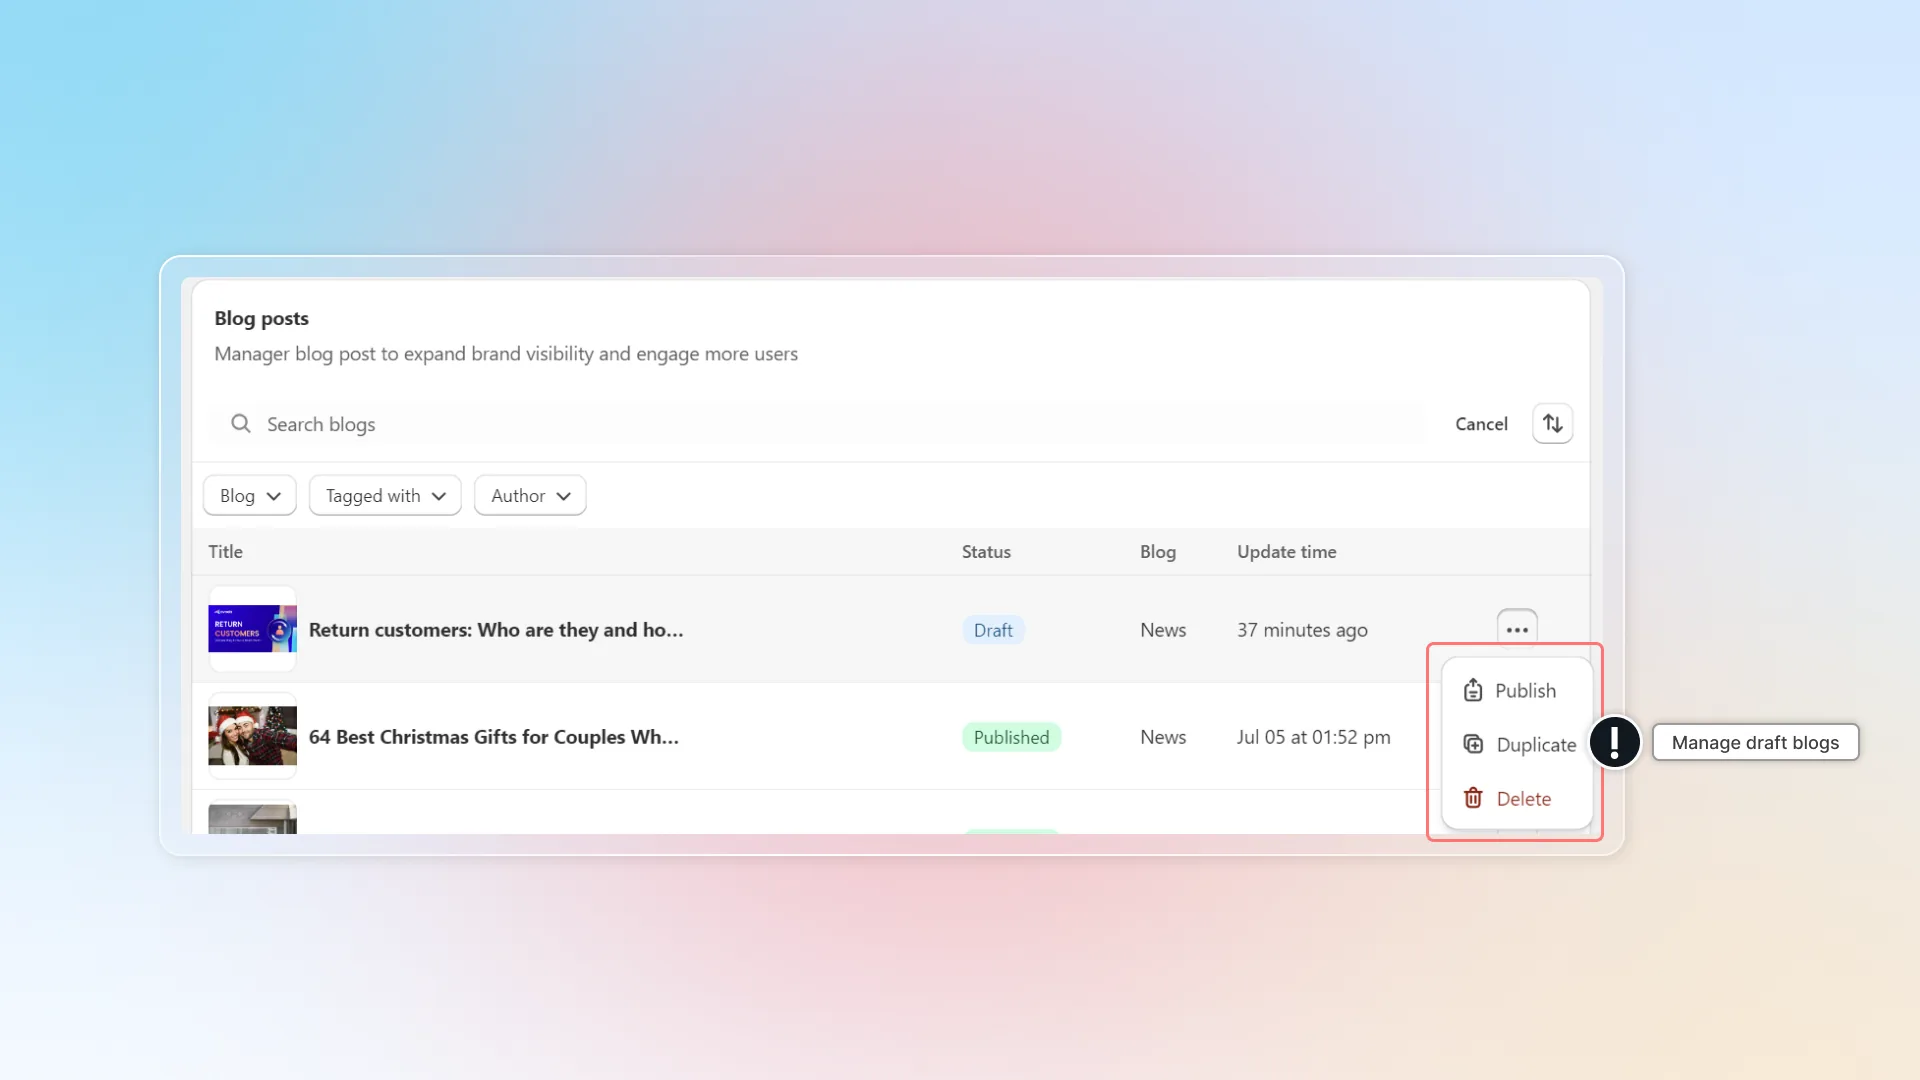Viewport: 1920px width, 1080px height.
Task: Click the Duplicate icon in menu
Action: point(1473,744)
